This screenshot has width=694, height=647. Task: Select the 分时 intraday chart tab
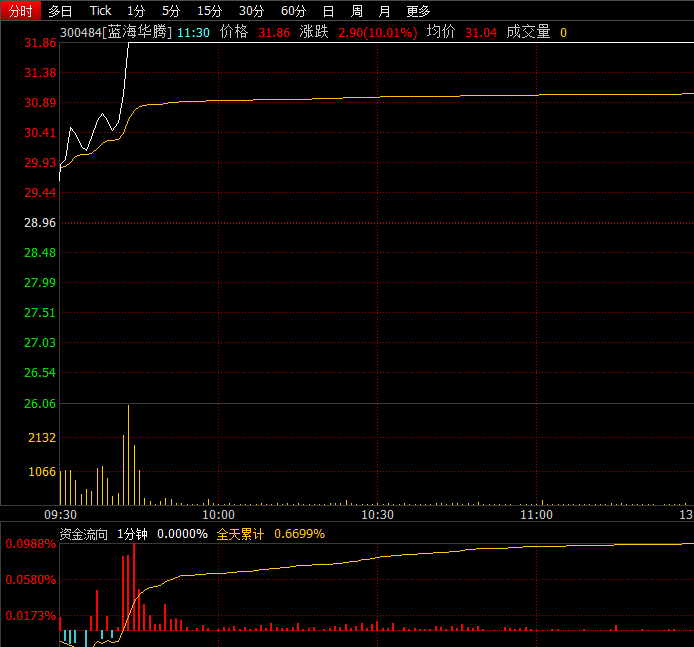21,10
